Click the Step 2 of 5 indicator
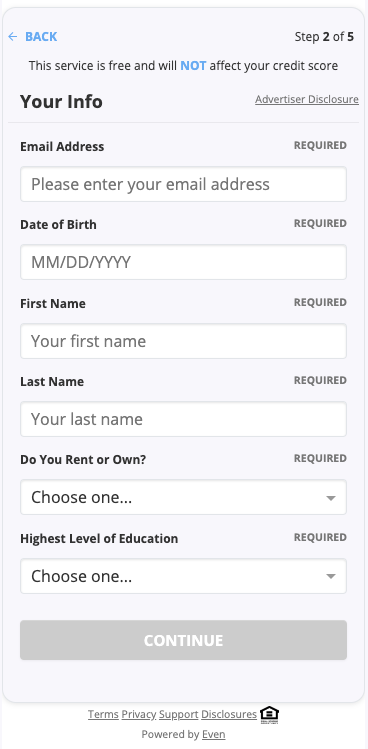Viewport: 368px width, 749px height. click(x=325, y=37)
